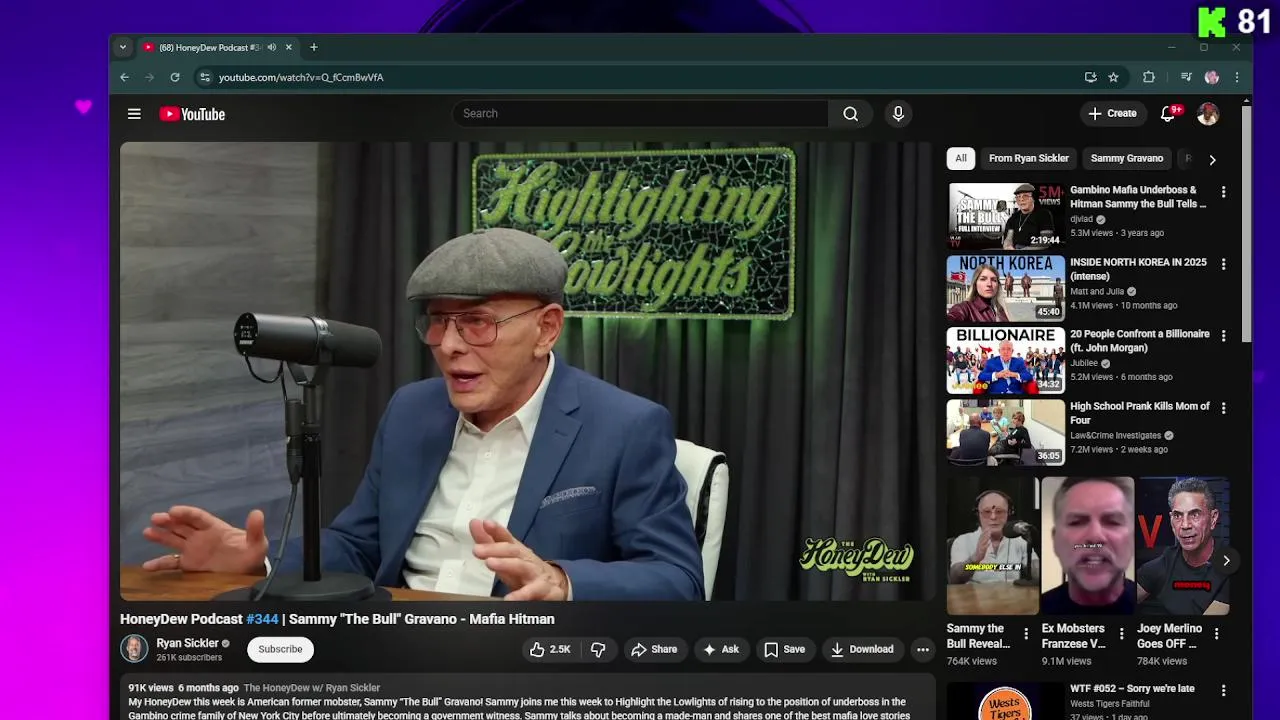This screenshot has height=720, width=1280.
Task: Go to YouTube home via logo
Action: (x=192, y=114)
